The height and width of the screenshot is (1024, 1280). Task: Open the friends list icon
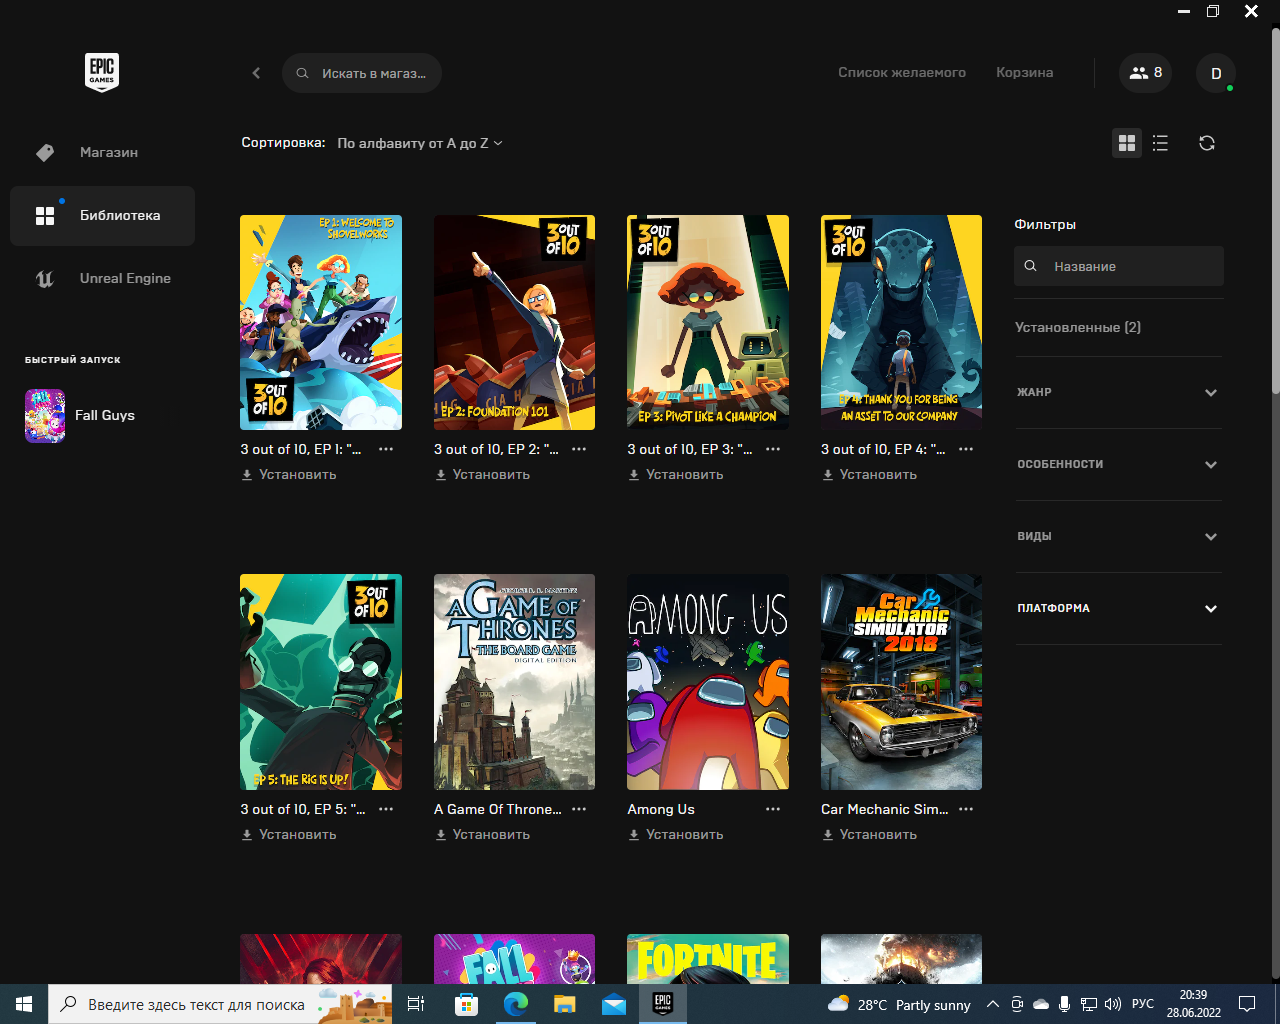[1145, 73]
